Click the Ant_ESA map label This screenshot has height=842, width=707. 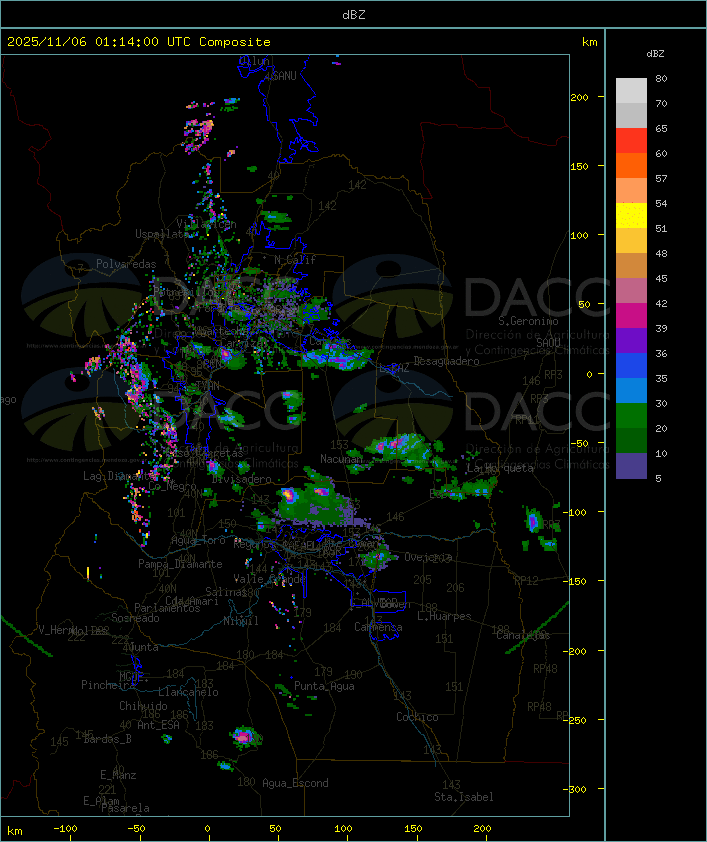(158, 725)
